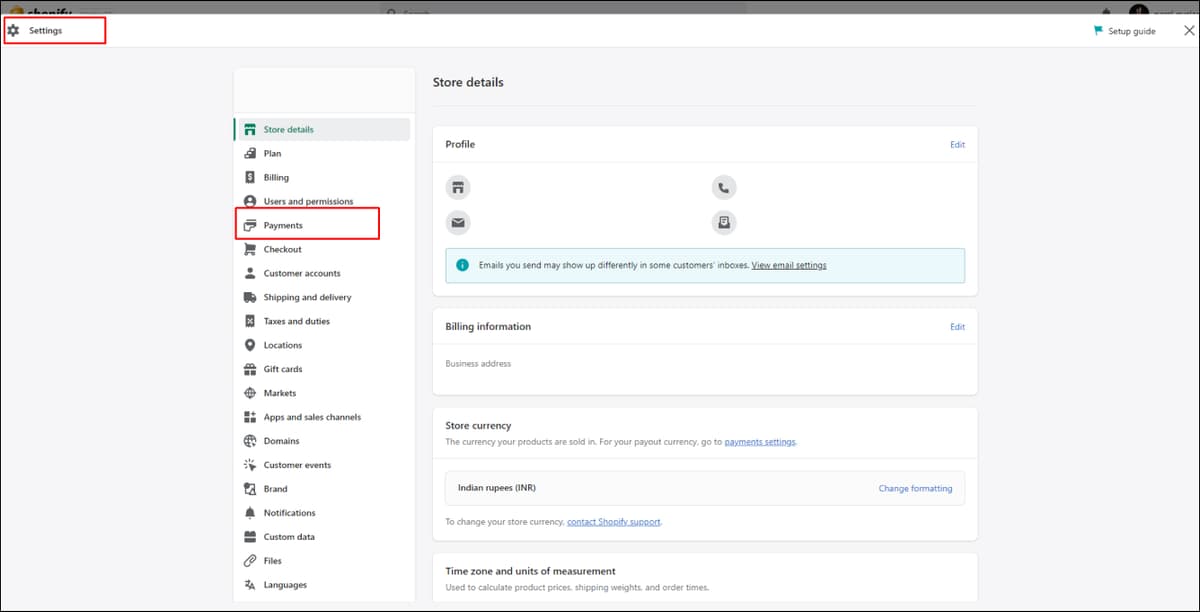1200x612 pixels.
Task: Click the Customer accounts person icon
Action: 250,274
